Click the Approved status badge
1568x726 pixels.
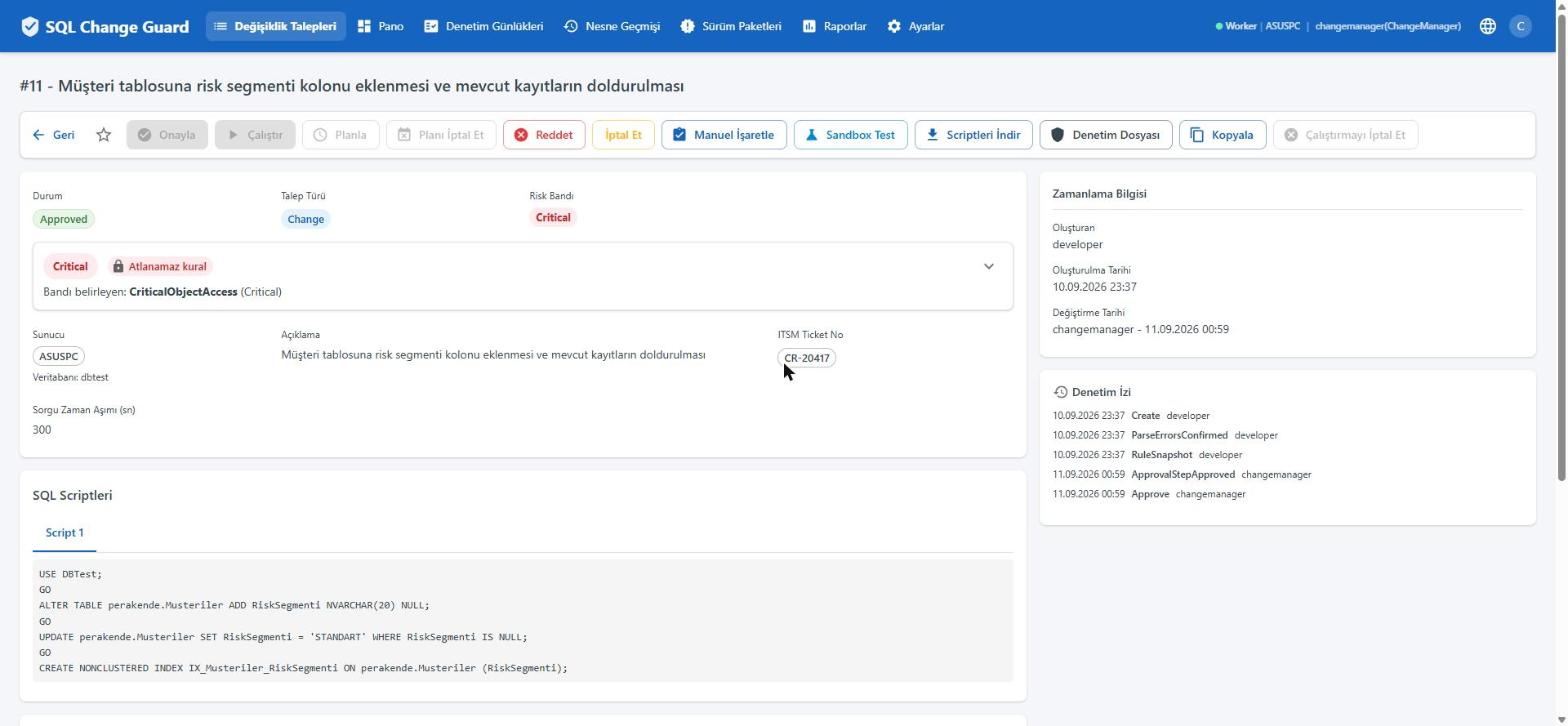63,219
